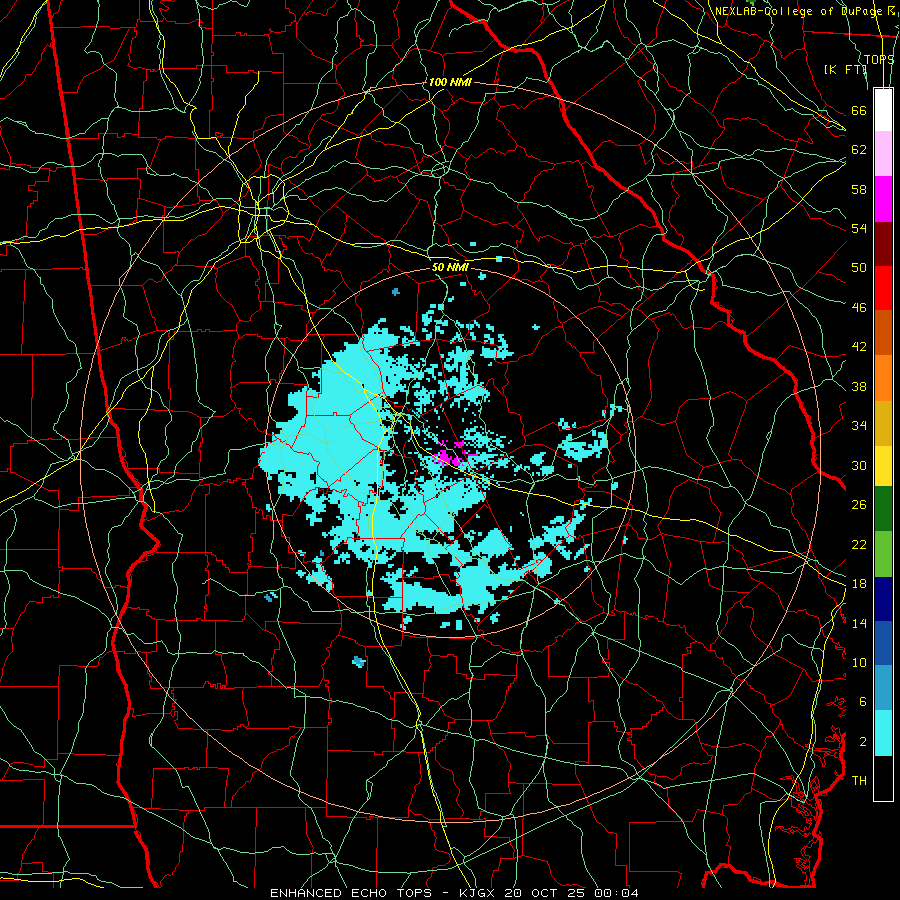
Task: Click the light pink legend swatch
Action: 883,154
